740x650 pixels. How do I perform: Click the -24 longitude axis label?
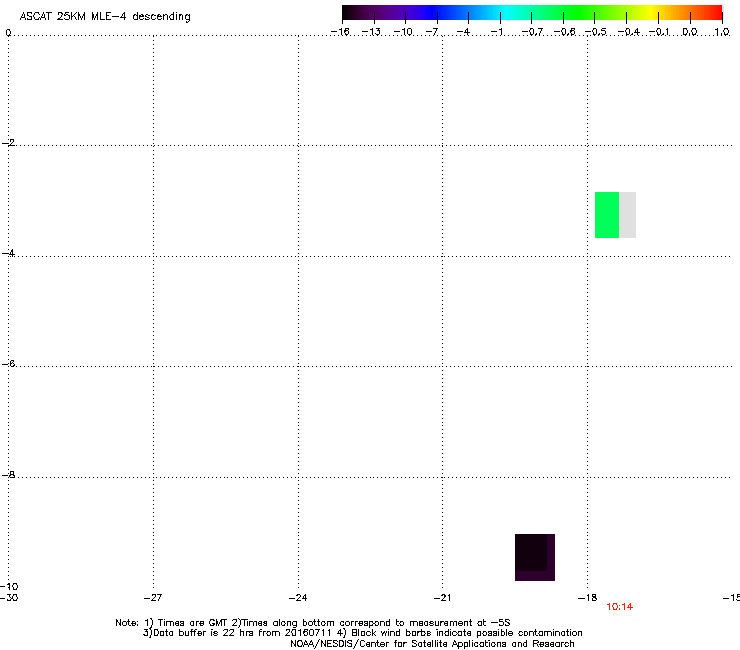[298, 598]
